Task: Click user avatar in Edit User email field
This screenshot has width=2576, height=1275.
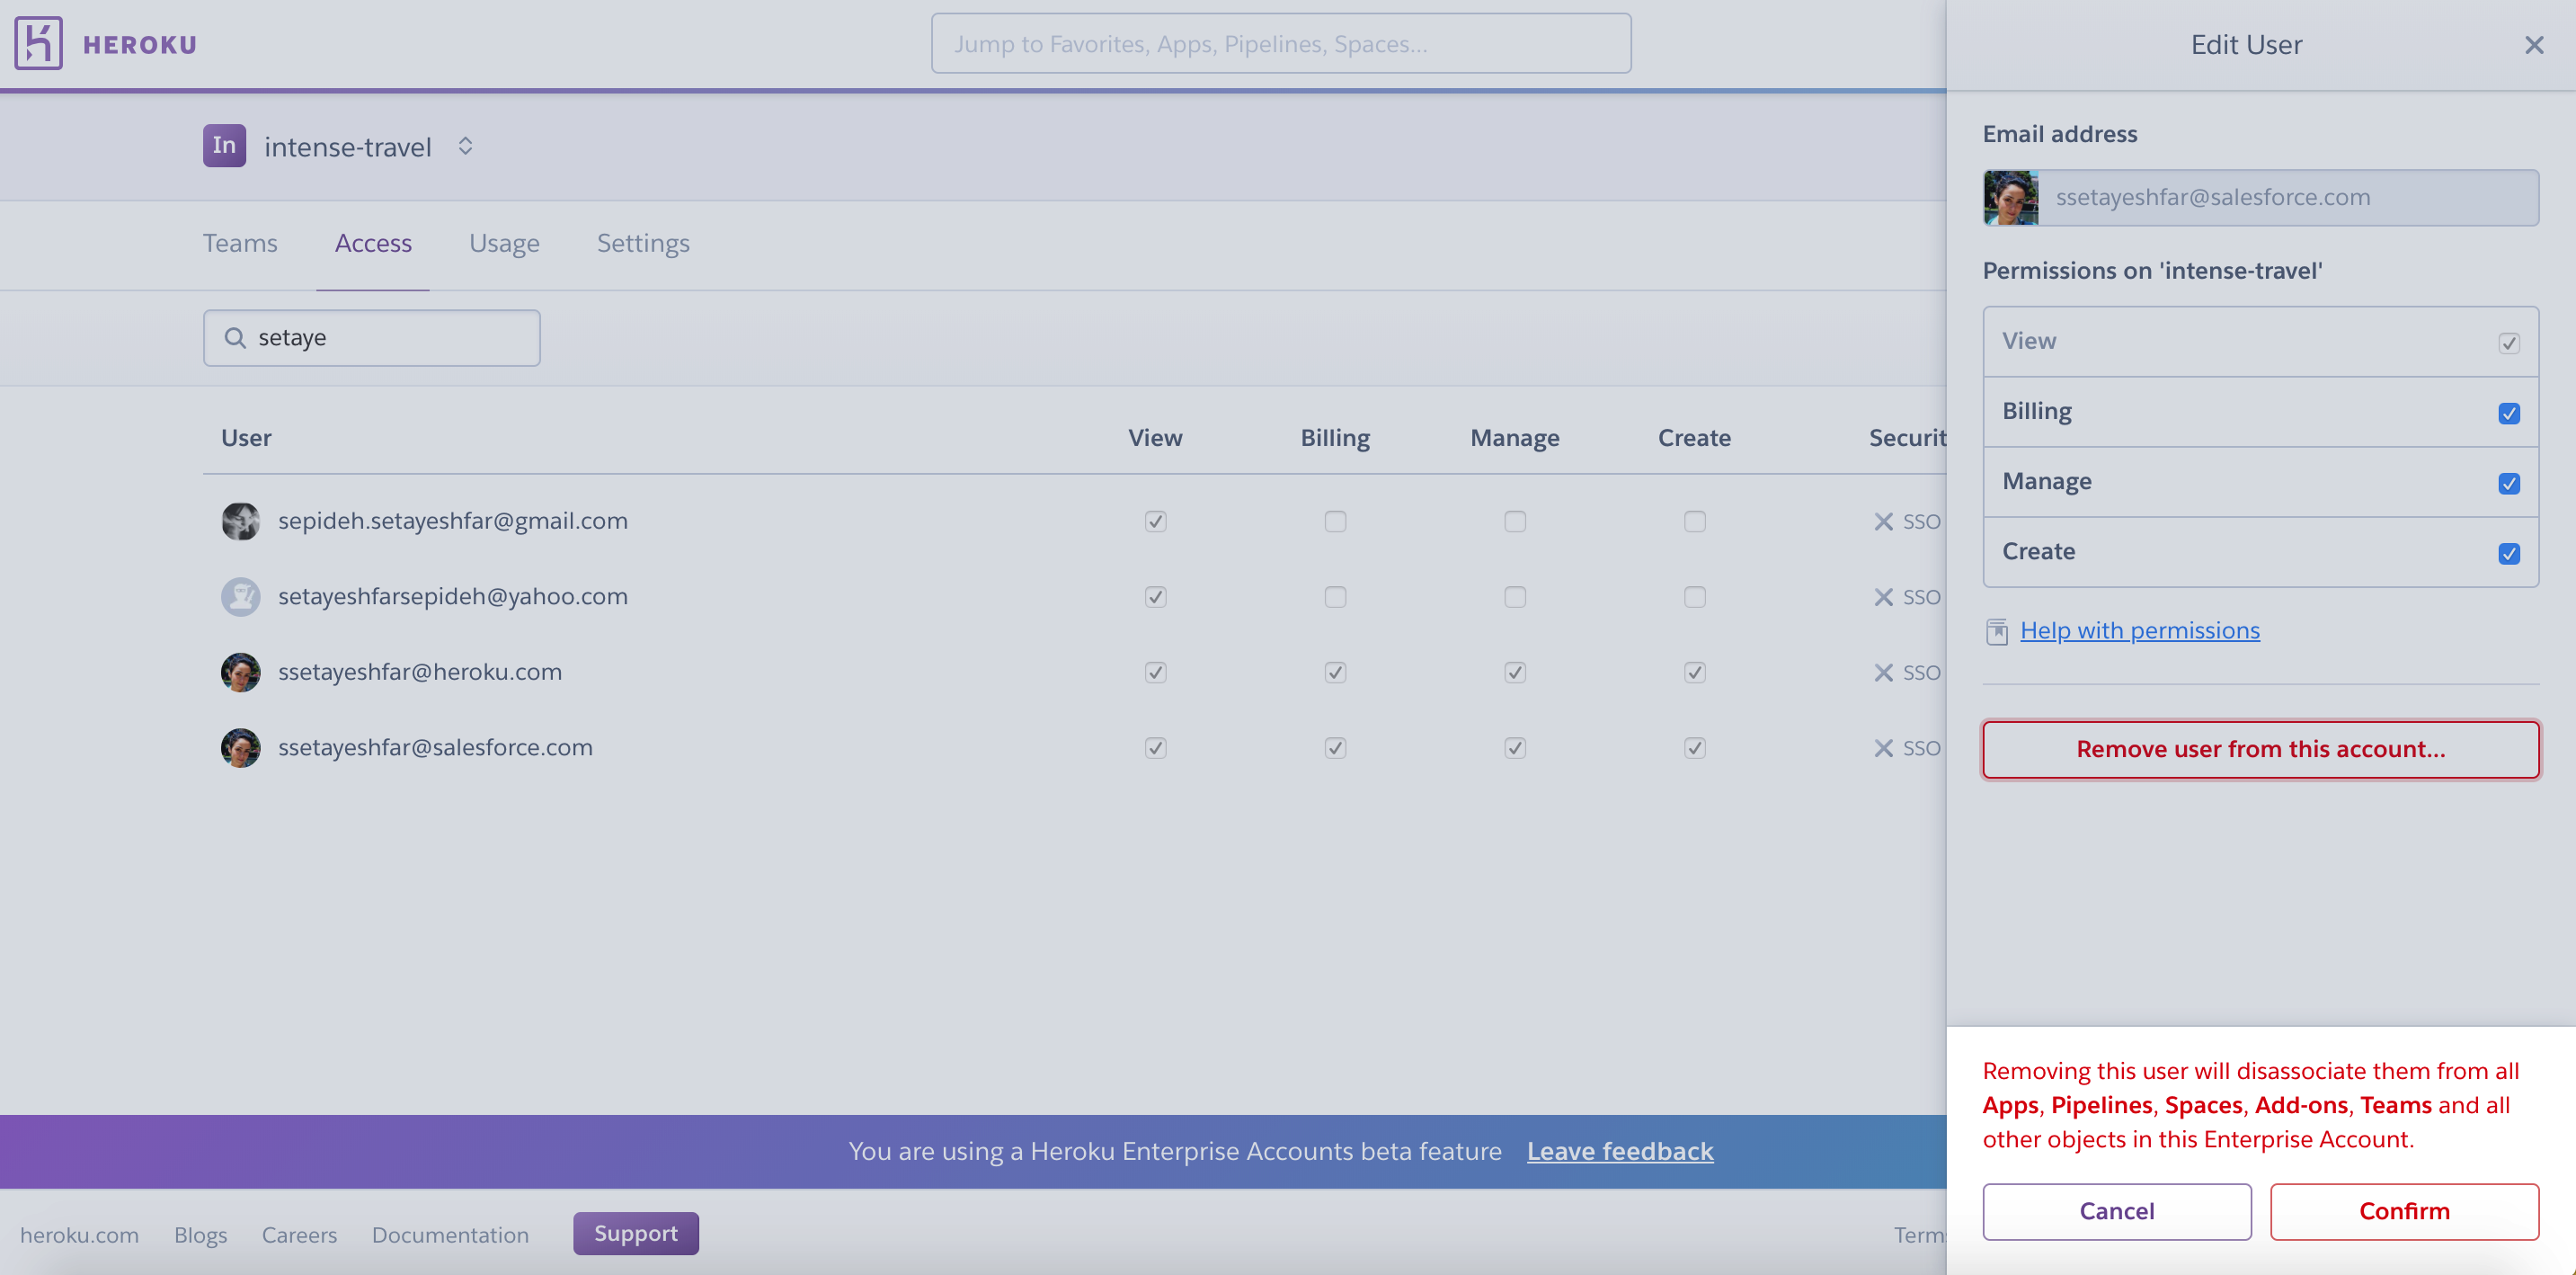Action: 2011,197
